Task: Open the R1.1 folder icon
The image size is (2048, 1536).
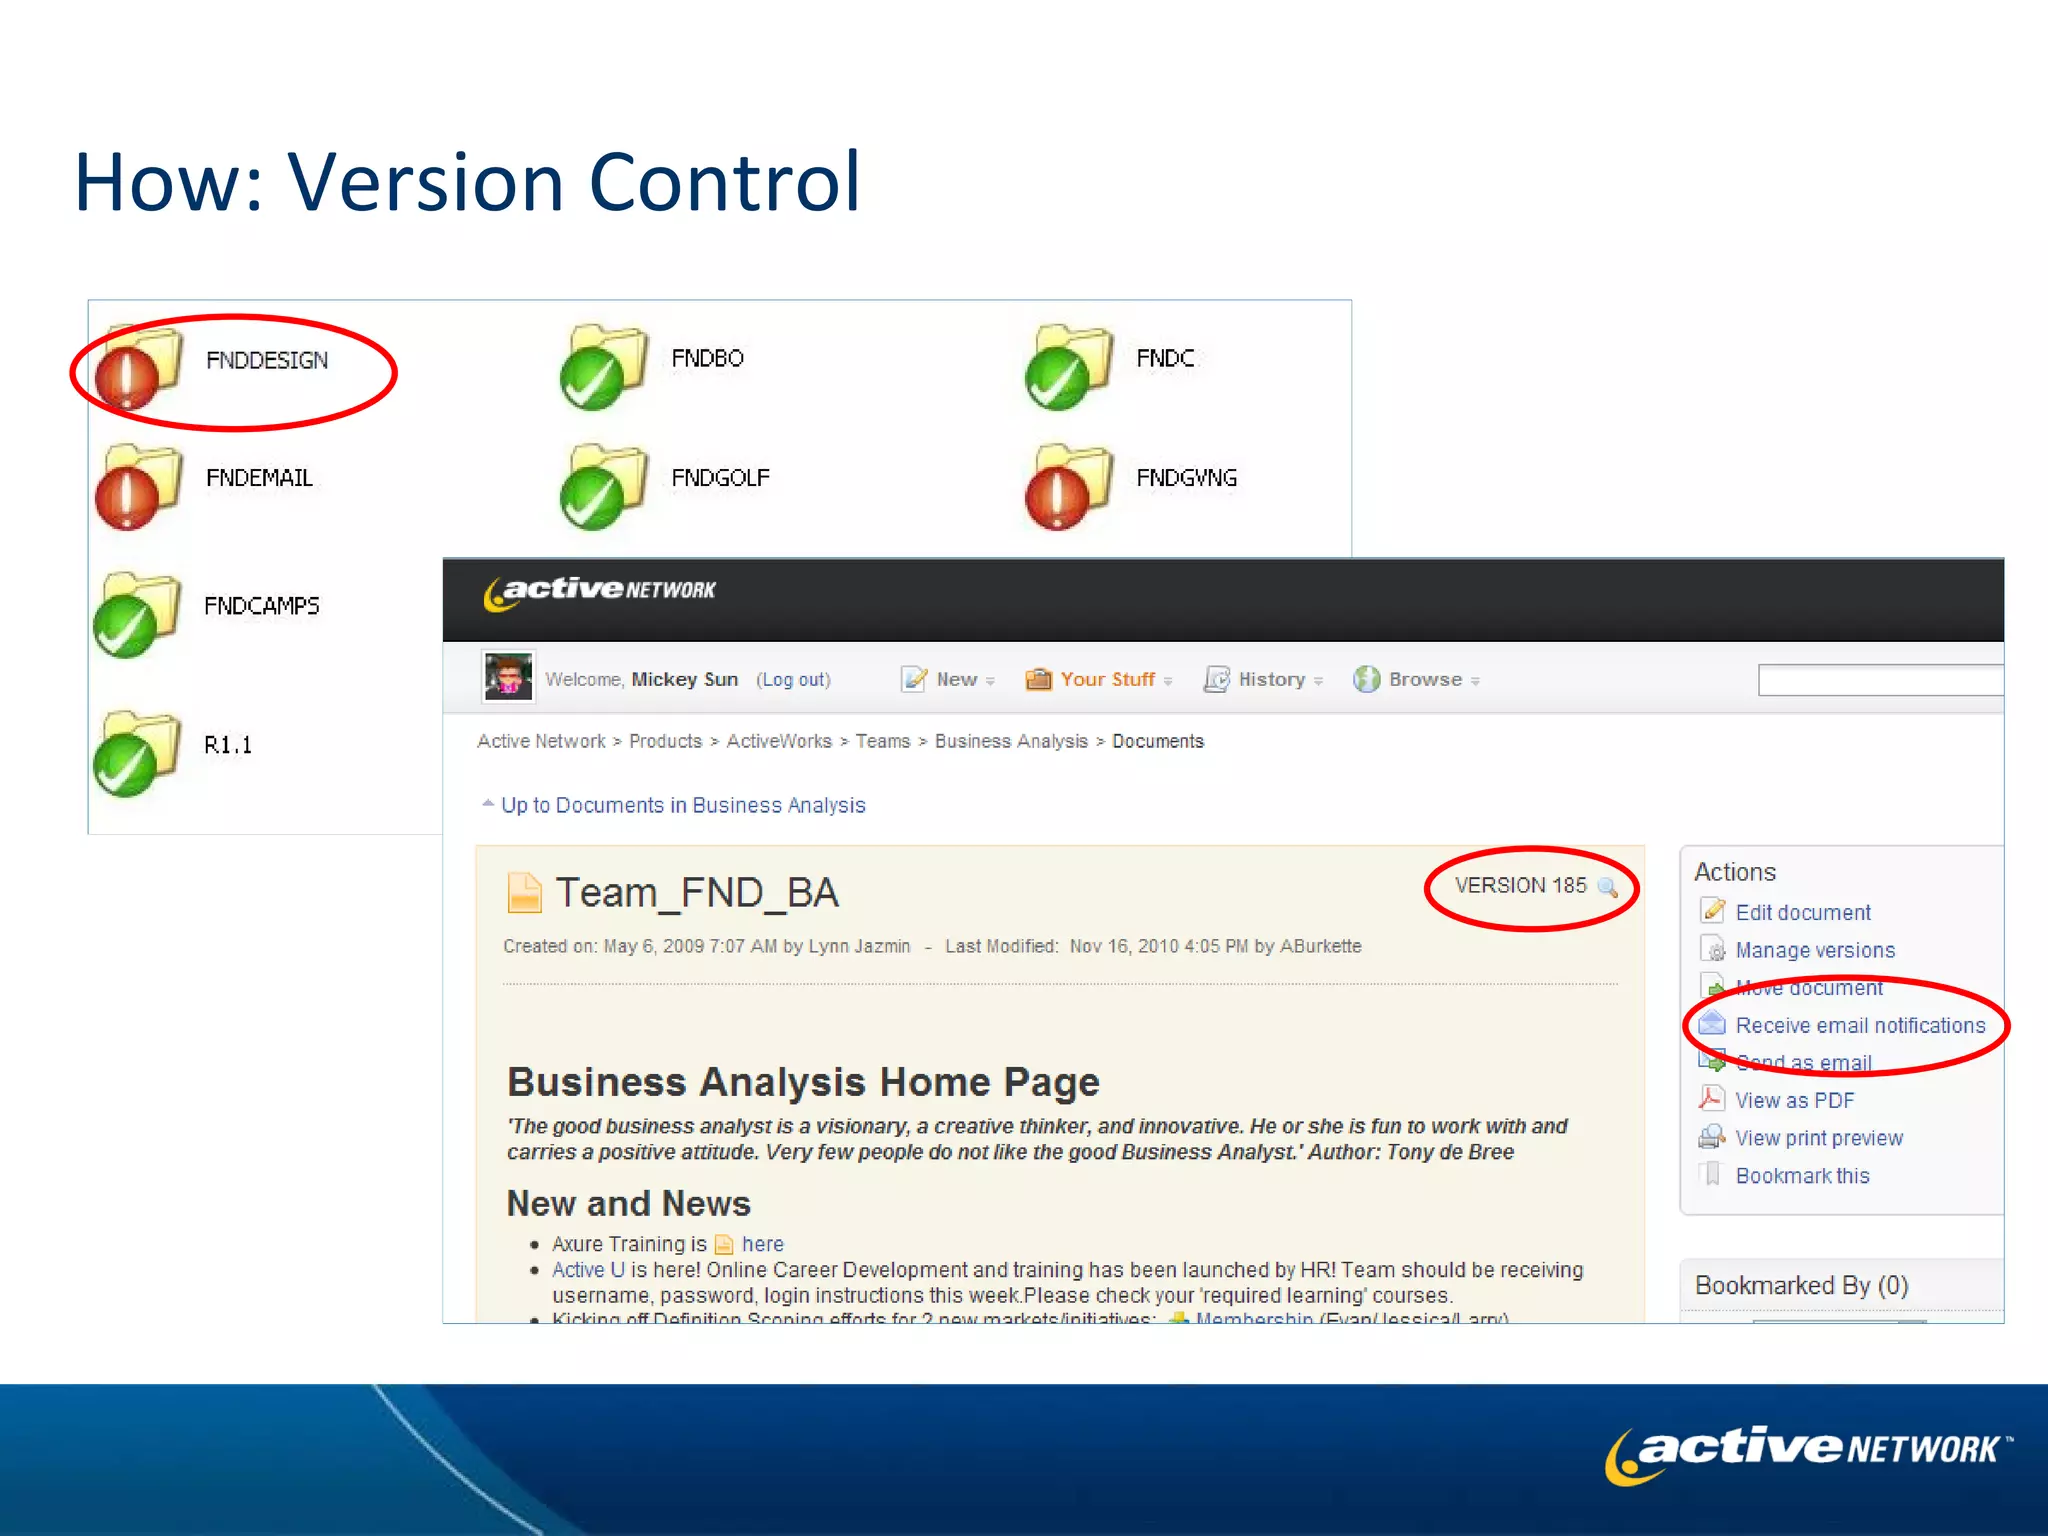Action: [x=138, y=754]
